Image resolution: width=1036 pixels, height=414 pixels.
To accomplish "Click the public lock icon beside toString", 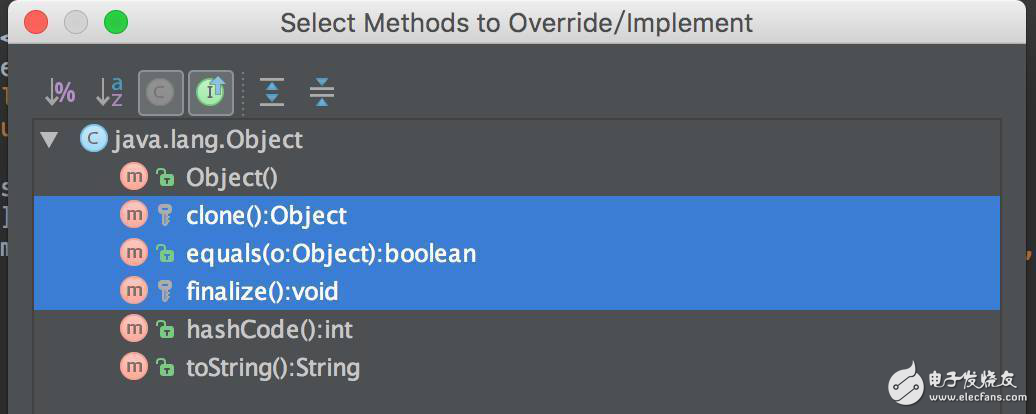I will [x=165, y=367].
